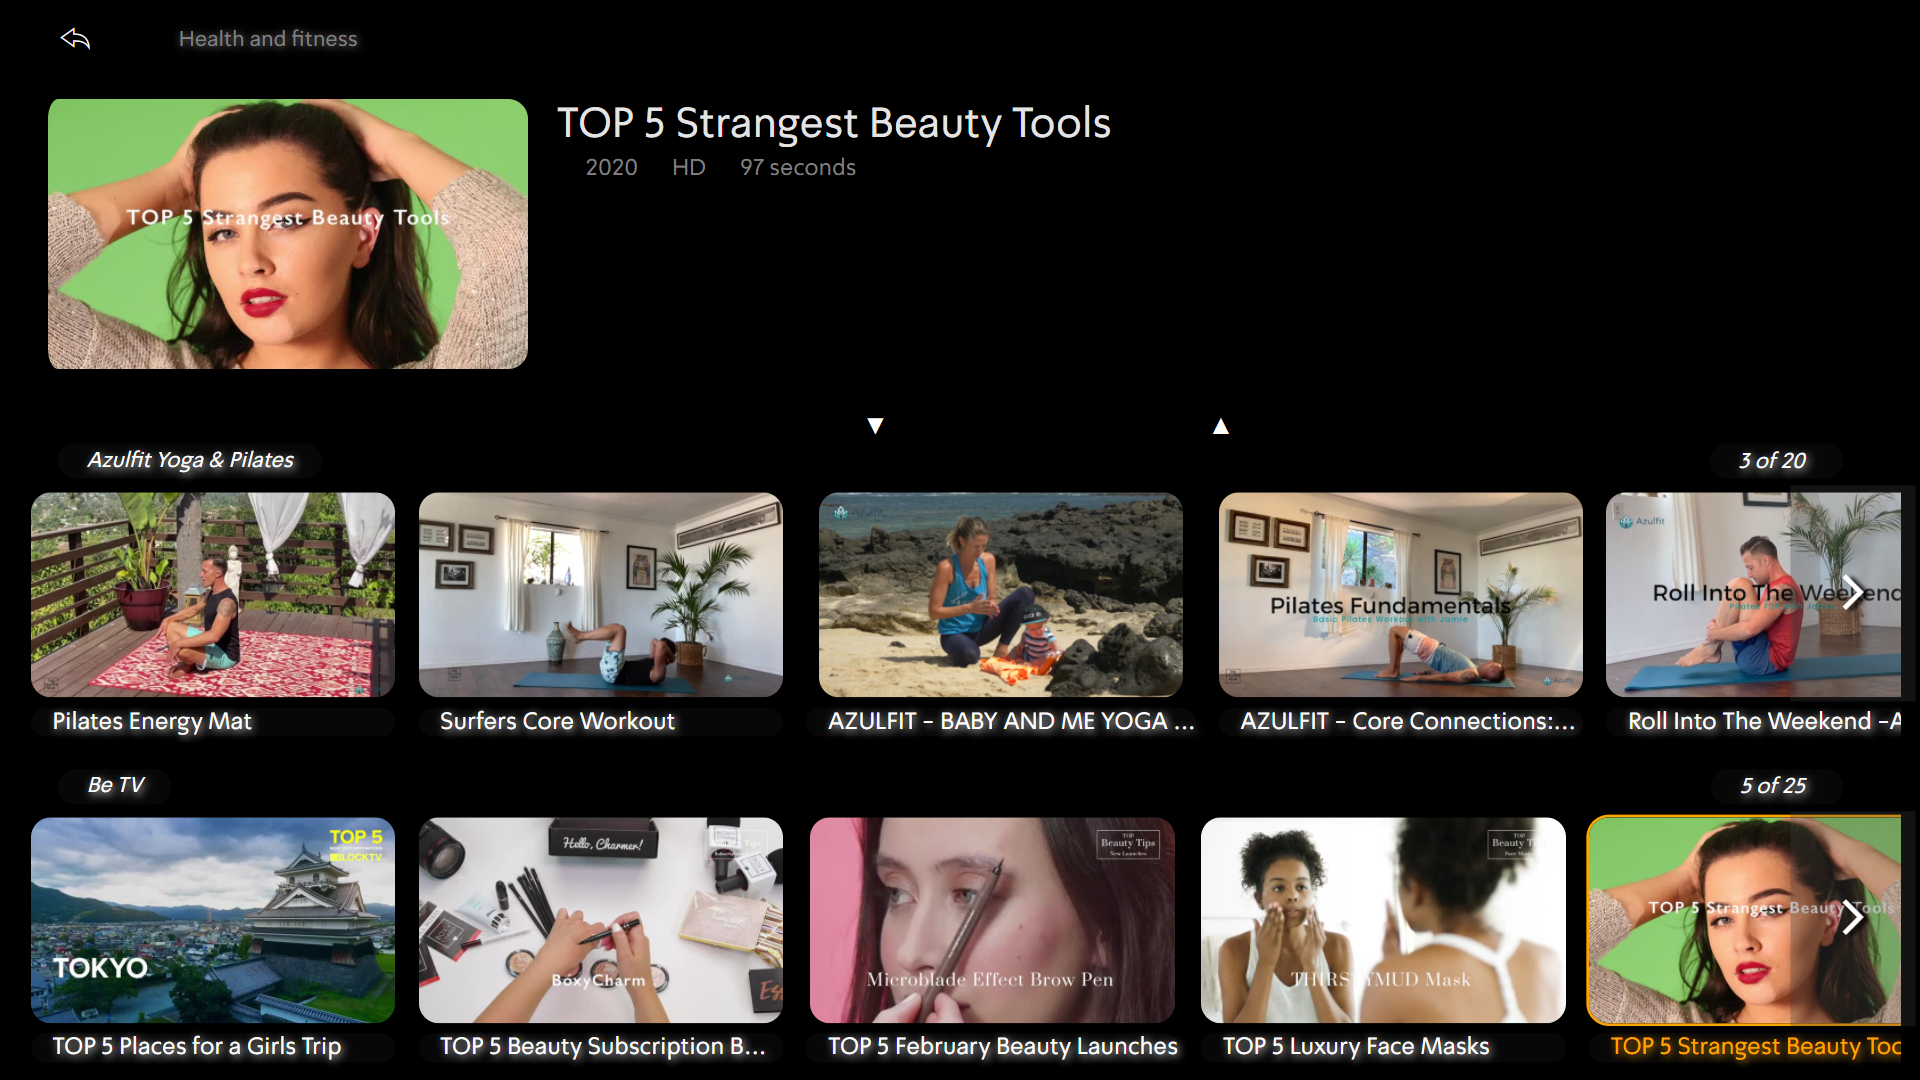Play the large TOP 5 Strangest Beauty Tools preview
This screenshot has width=1920, height=1080.
(x=288, y=234)
